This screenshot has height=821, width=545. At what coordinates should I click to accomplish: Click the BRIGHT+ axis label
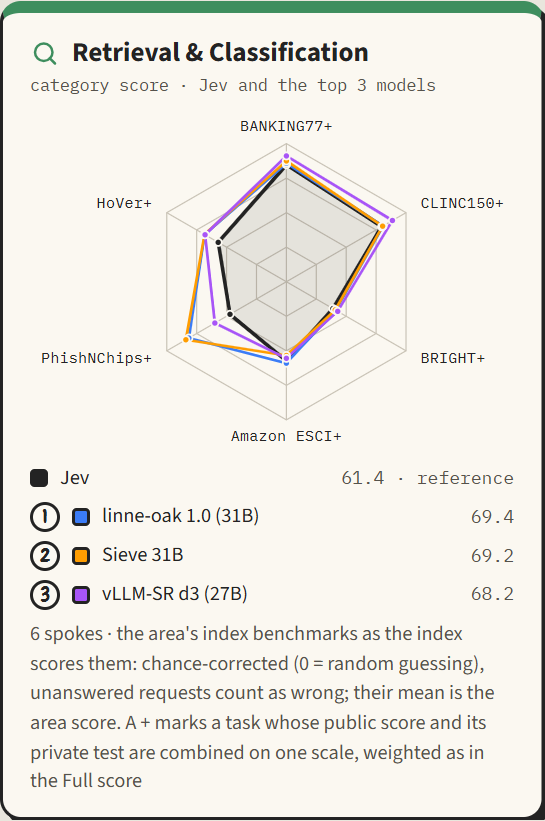[x=453, y=359]
